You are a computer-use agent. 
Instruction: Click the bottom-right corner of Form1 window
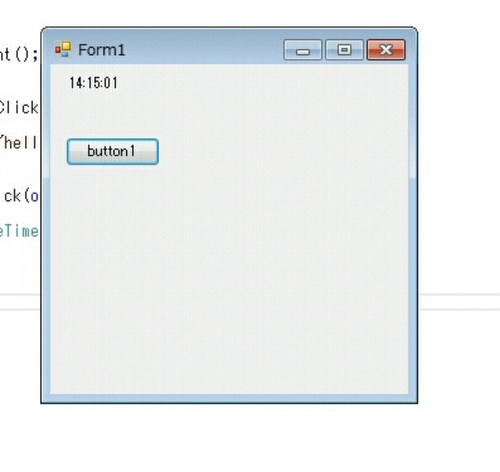[x=415, y=401]
